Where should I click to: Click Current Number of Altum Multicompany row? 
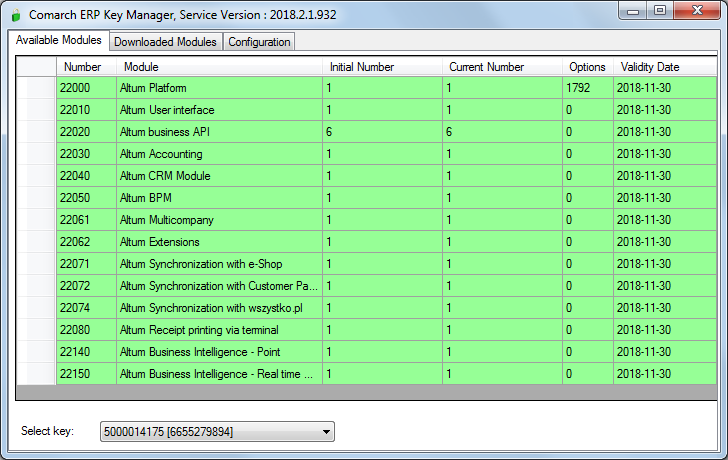tap(502, 220)
